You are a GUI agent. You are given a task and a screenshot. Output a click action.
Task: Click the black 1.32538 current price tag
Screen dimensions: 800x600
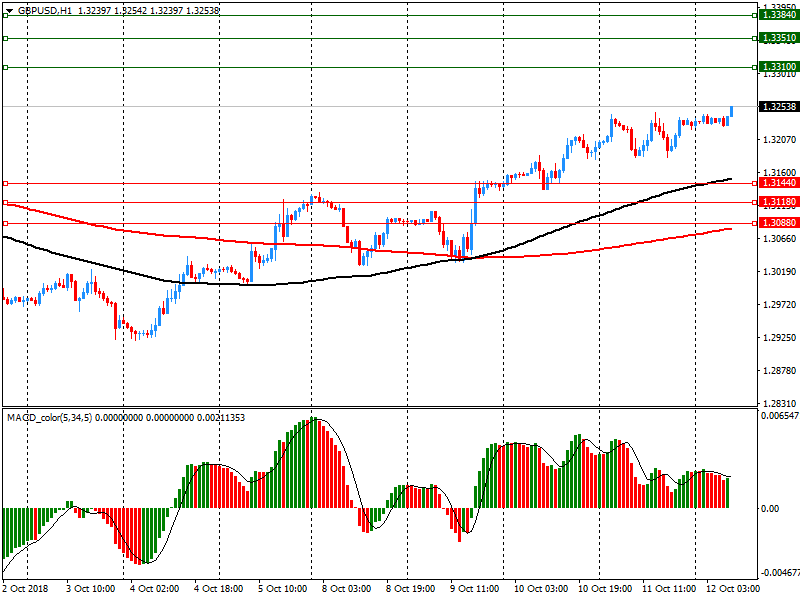tap(778, 106)
